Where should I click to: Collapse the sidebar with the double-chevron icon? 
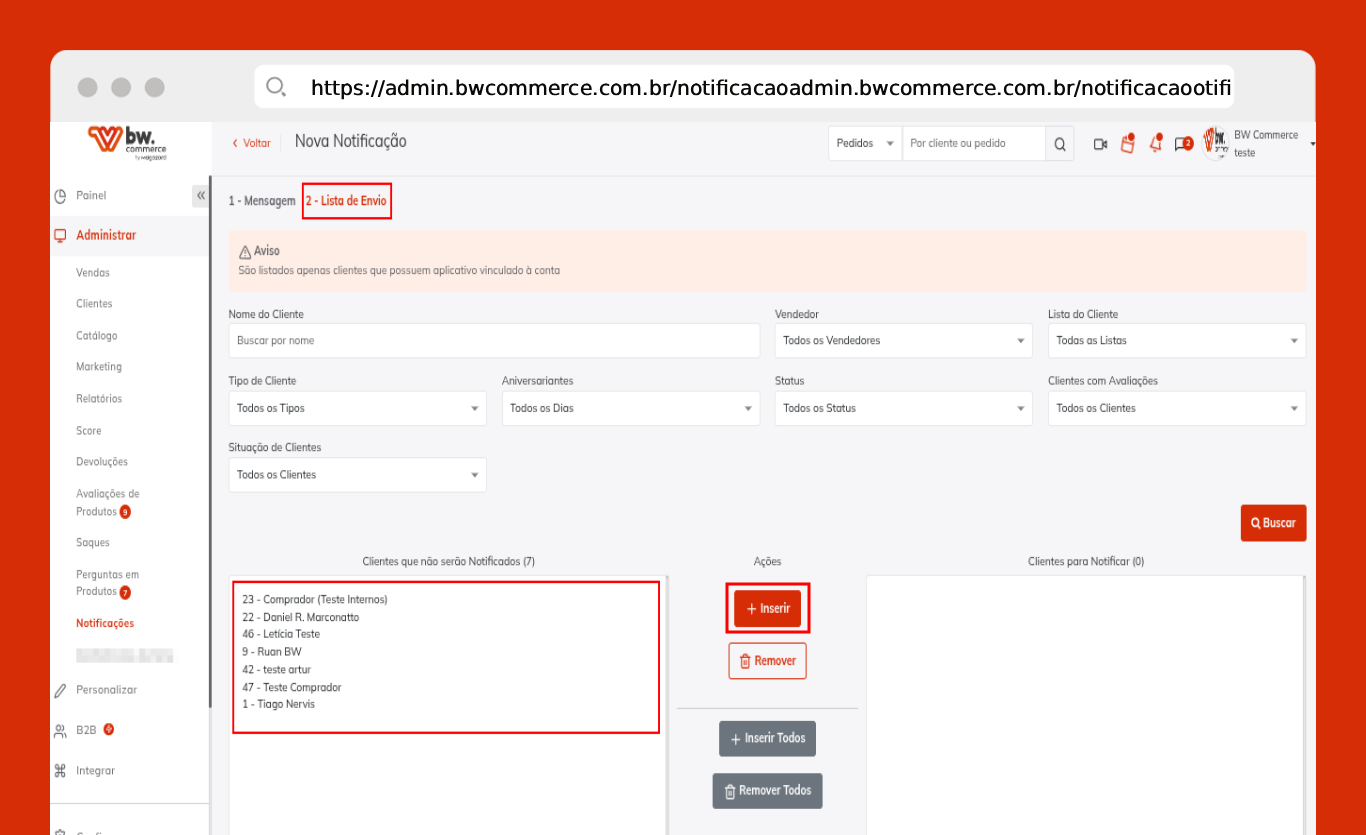[x=200, y=196]
